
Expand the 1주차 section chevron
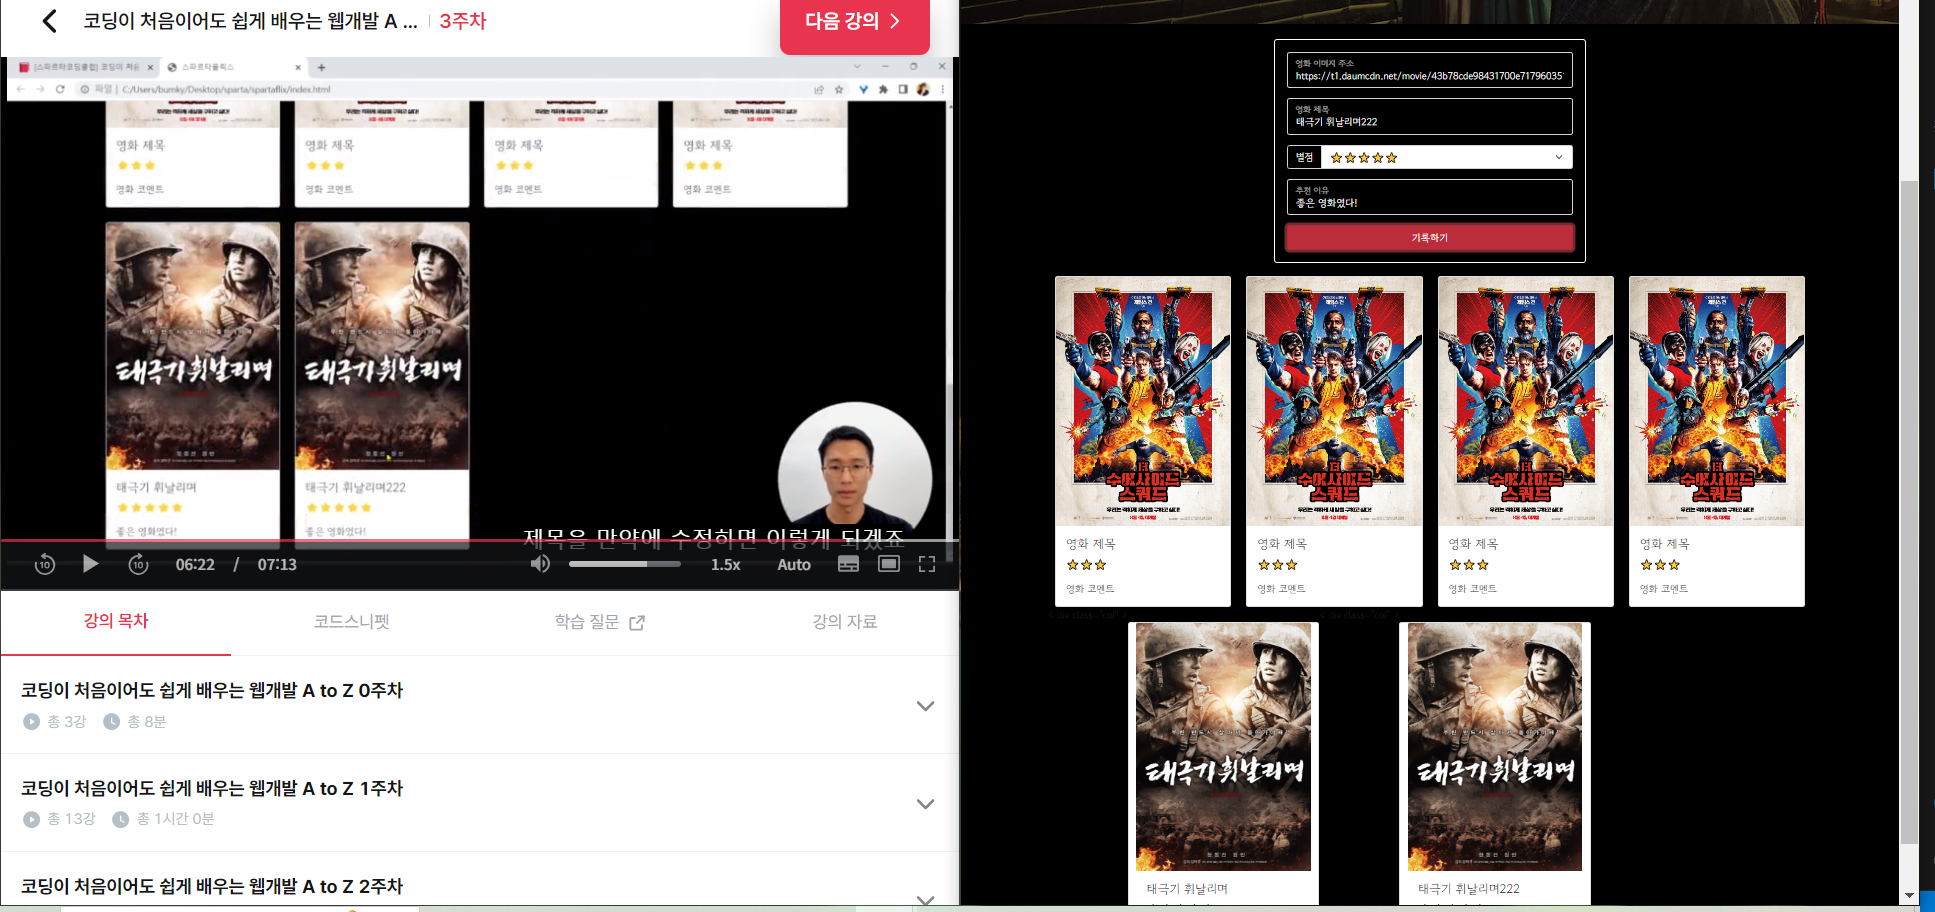coord(926,804)
